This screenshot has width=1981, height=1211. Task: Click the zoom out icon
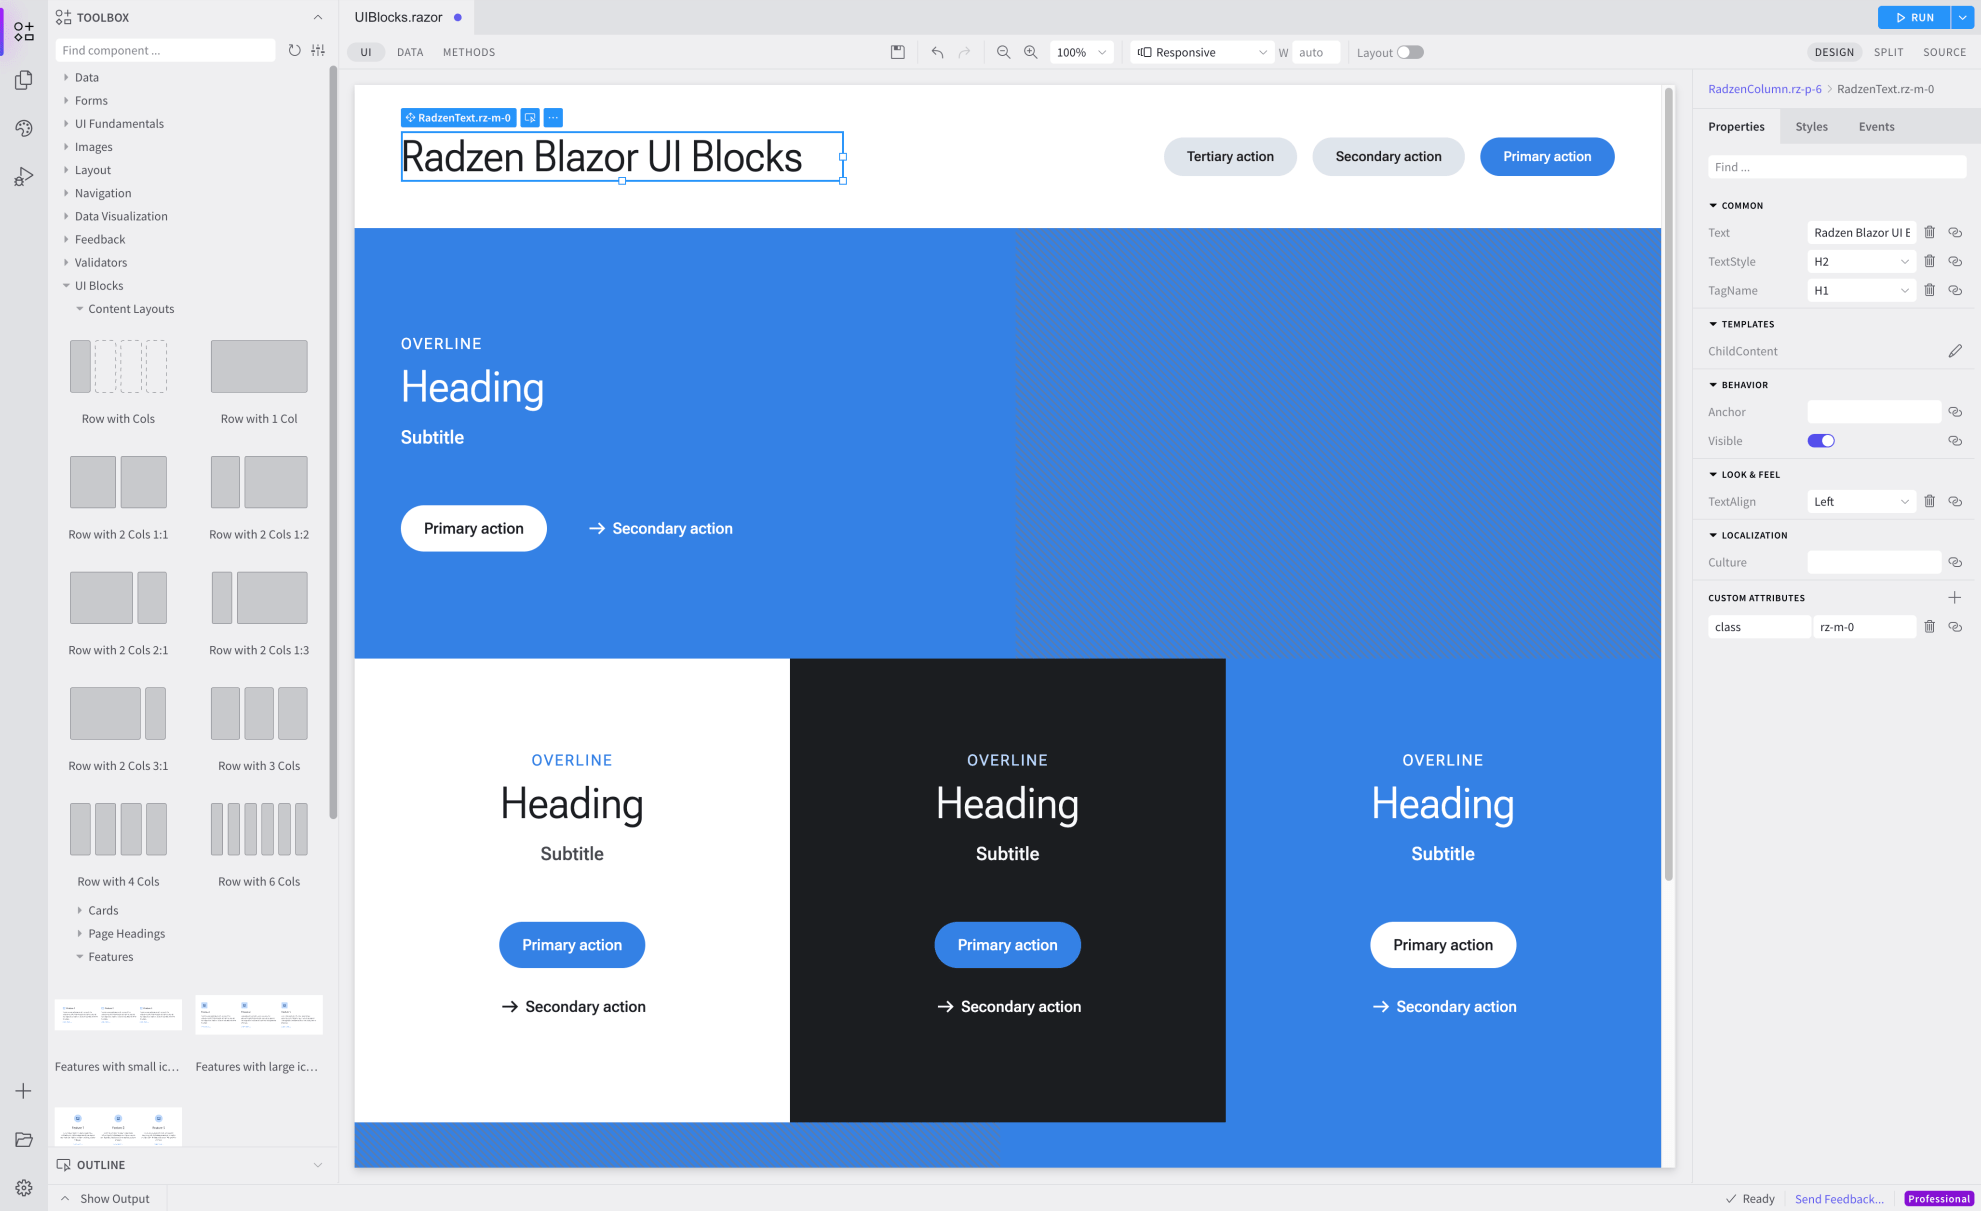click(x=1003, y=52)
